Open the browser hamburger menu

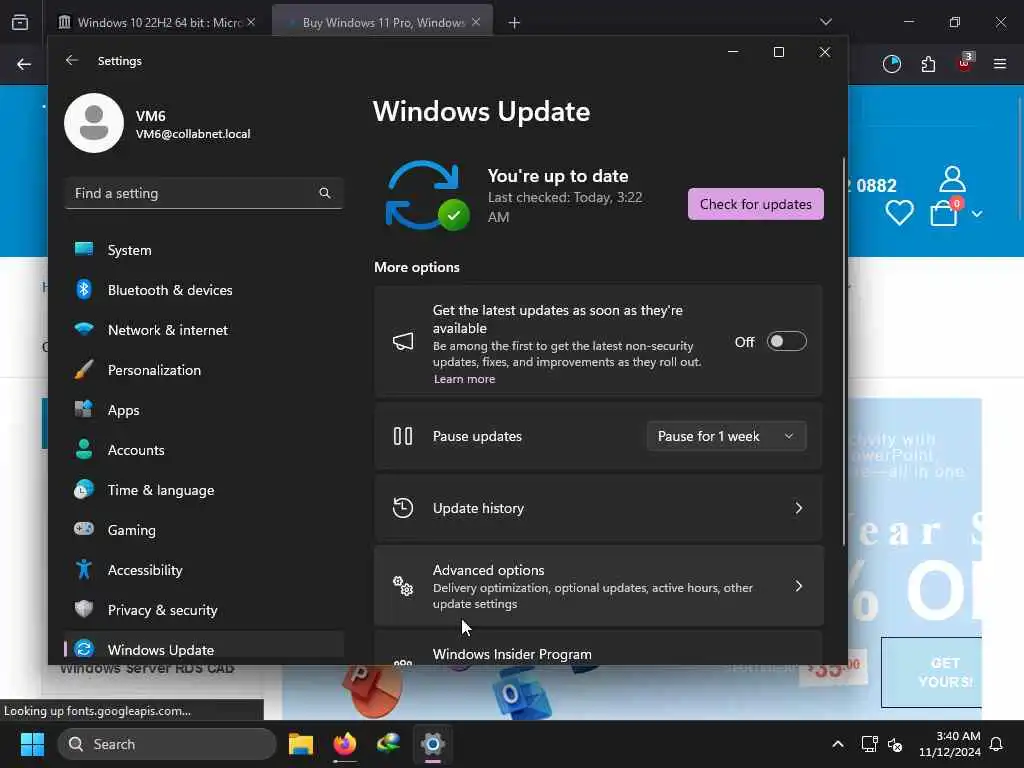click(x=1000, y=64)
